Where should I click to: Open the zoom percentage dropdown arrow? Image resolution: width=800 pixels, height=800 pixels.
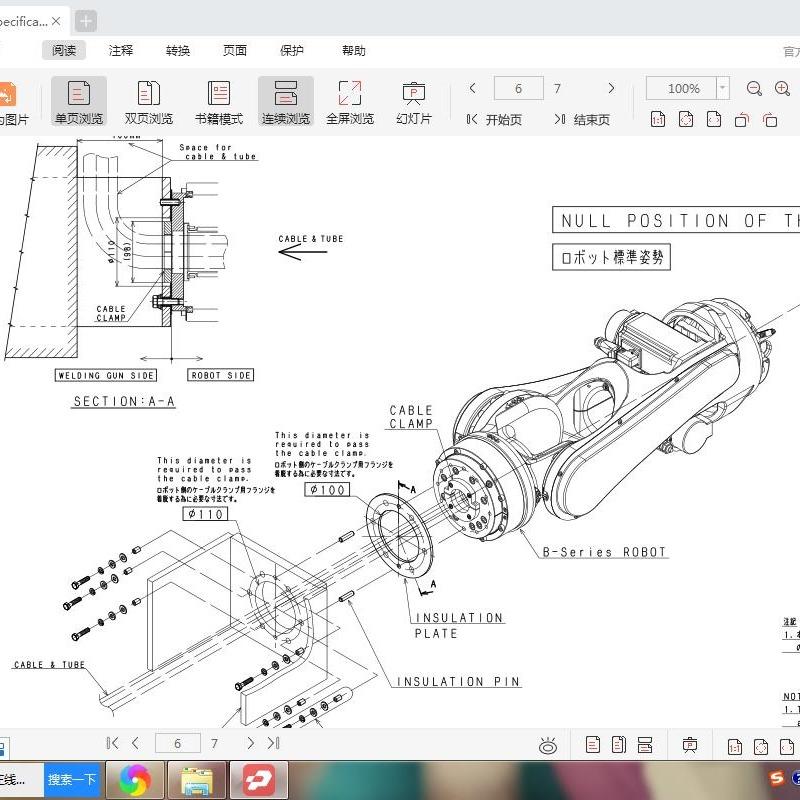[723, 88]
